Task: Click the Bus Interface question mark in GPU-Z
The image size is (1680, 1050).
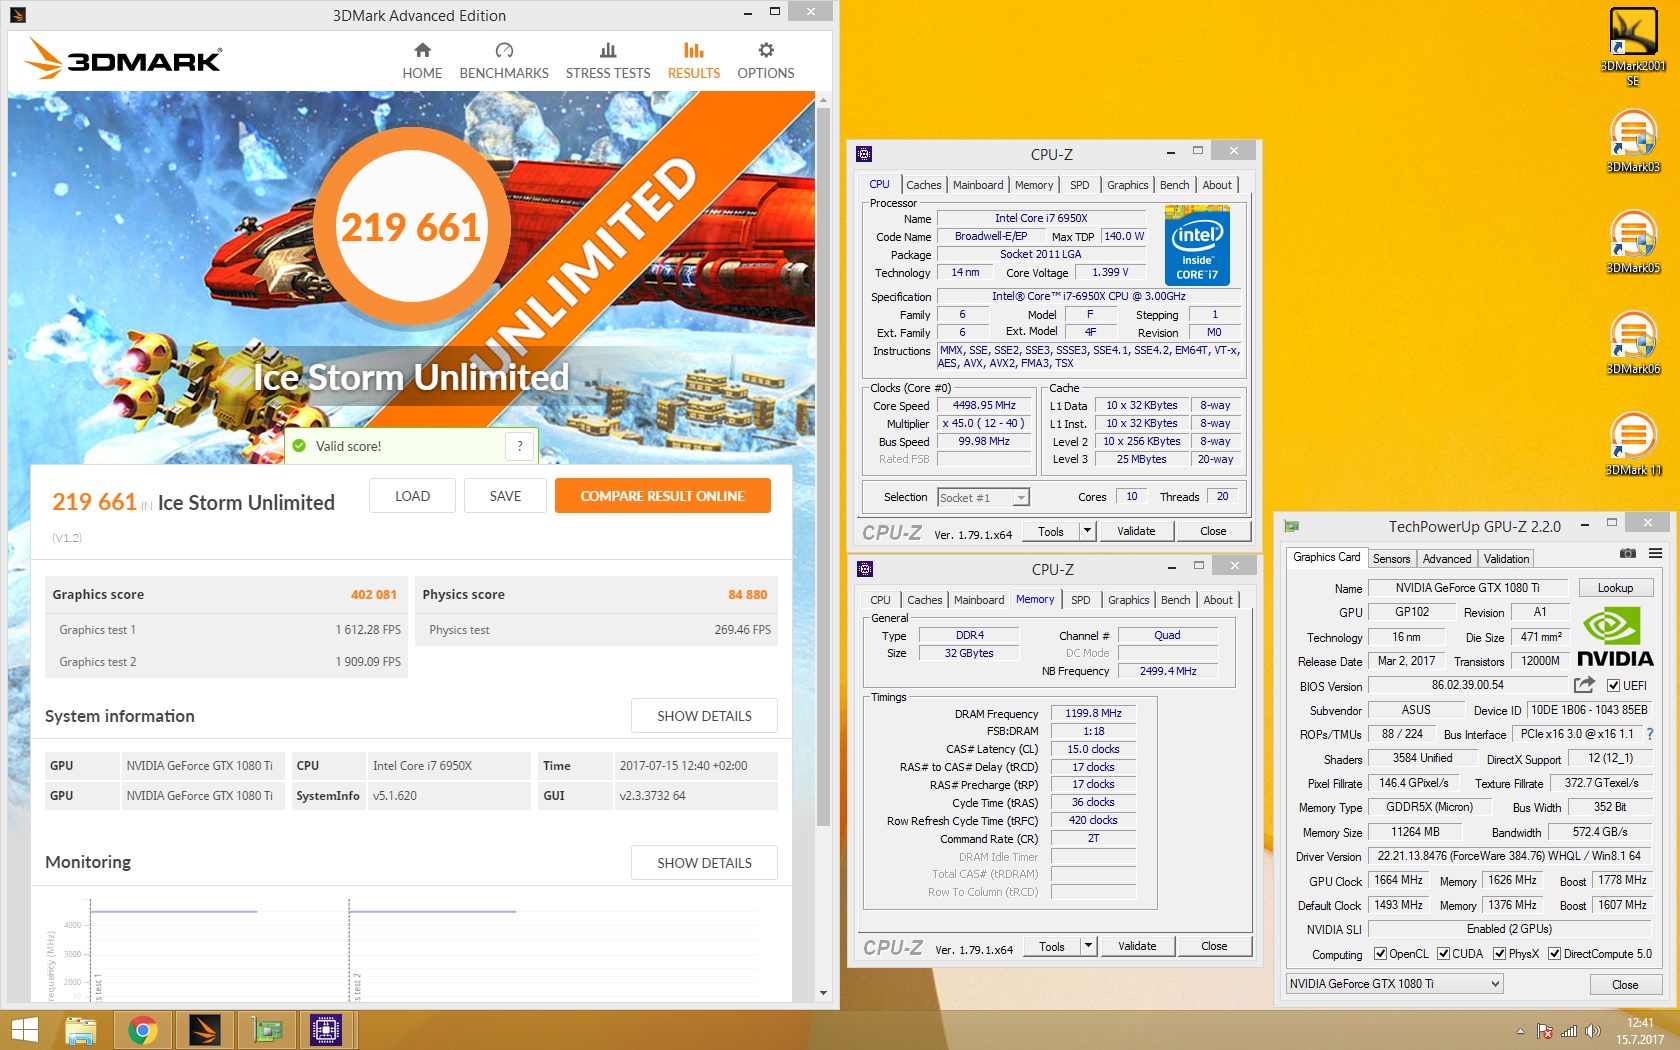Action: [1650, 734]
